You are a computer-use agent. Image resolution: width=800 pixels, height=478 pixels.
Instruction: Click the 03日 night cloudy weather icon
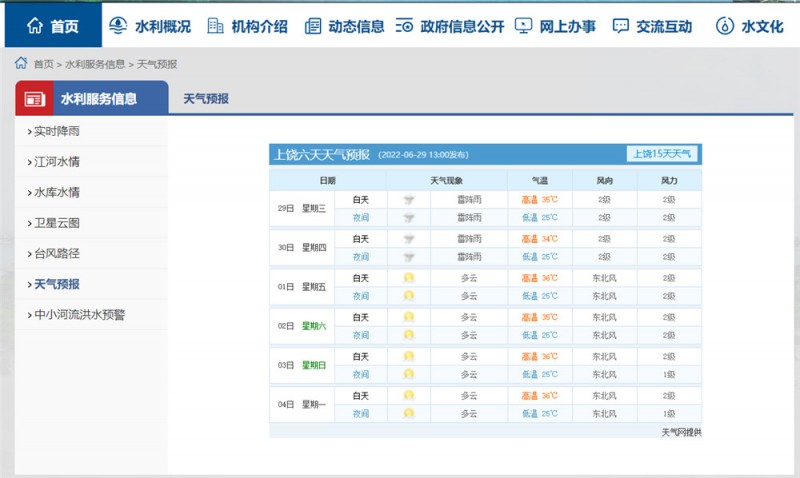[x=409, y=374]
